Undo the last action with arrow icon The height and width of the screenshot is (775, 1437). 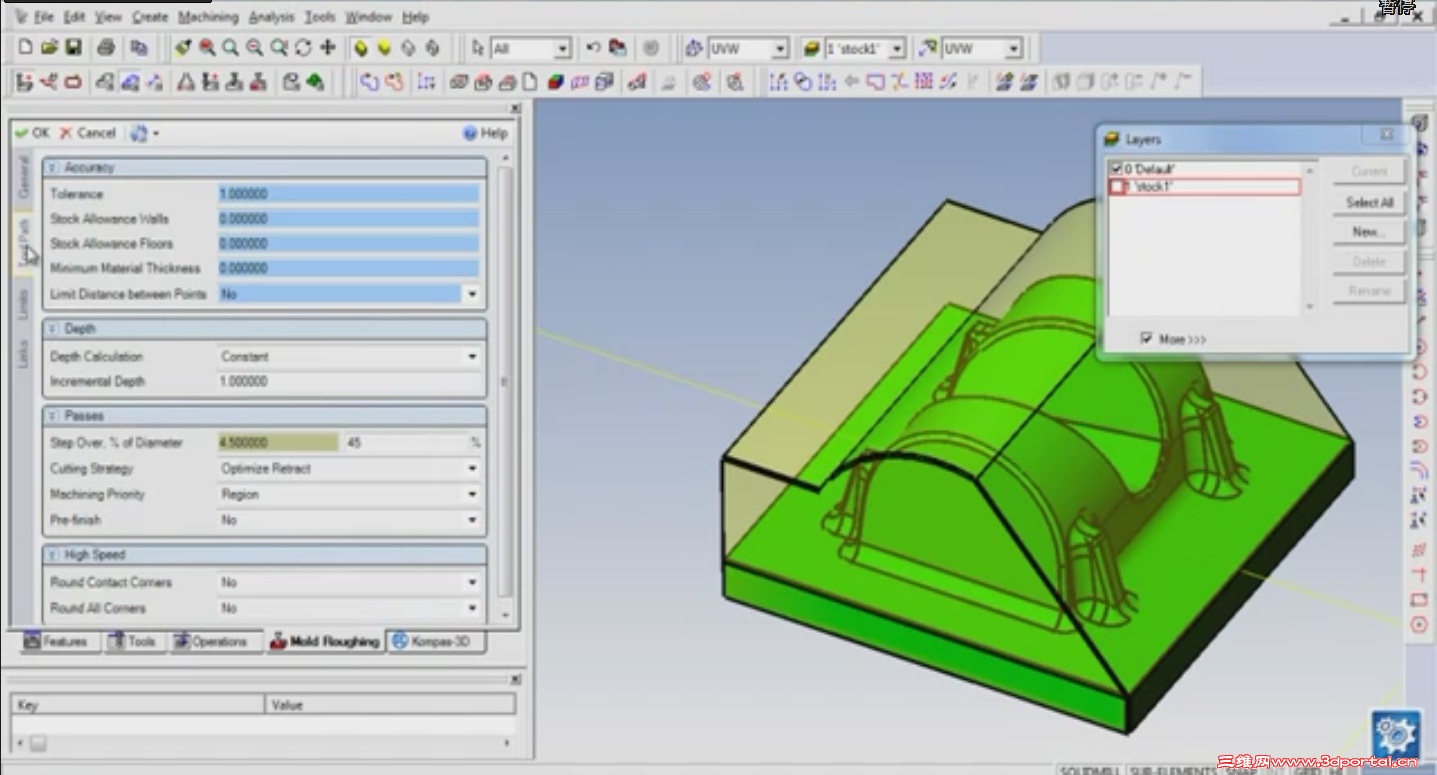click(x=593, y=48)
